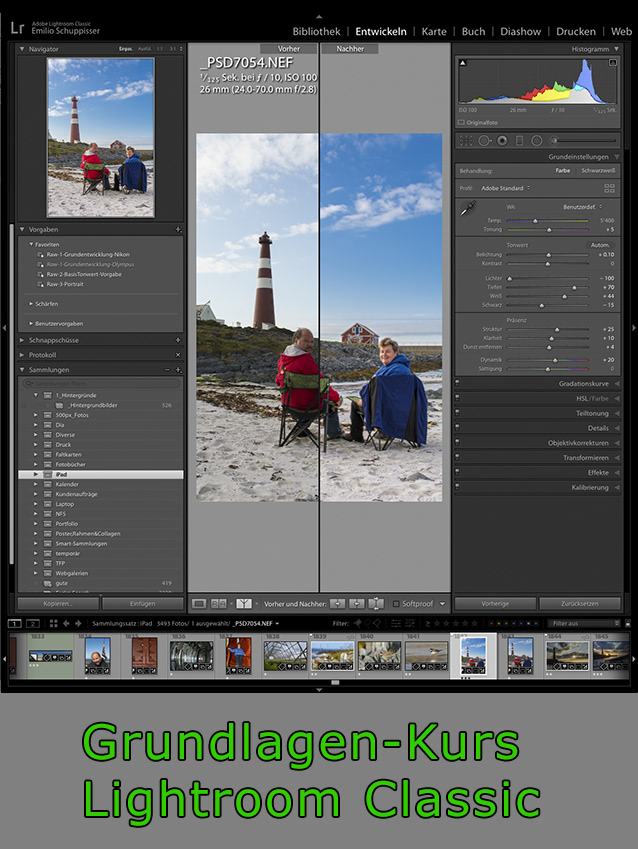
Task: Open the Adobe Standard profile dropdown
Action: click(505, 188)
